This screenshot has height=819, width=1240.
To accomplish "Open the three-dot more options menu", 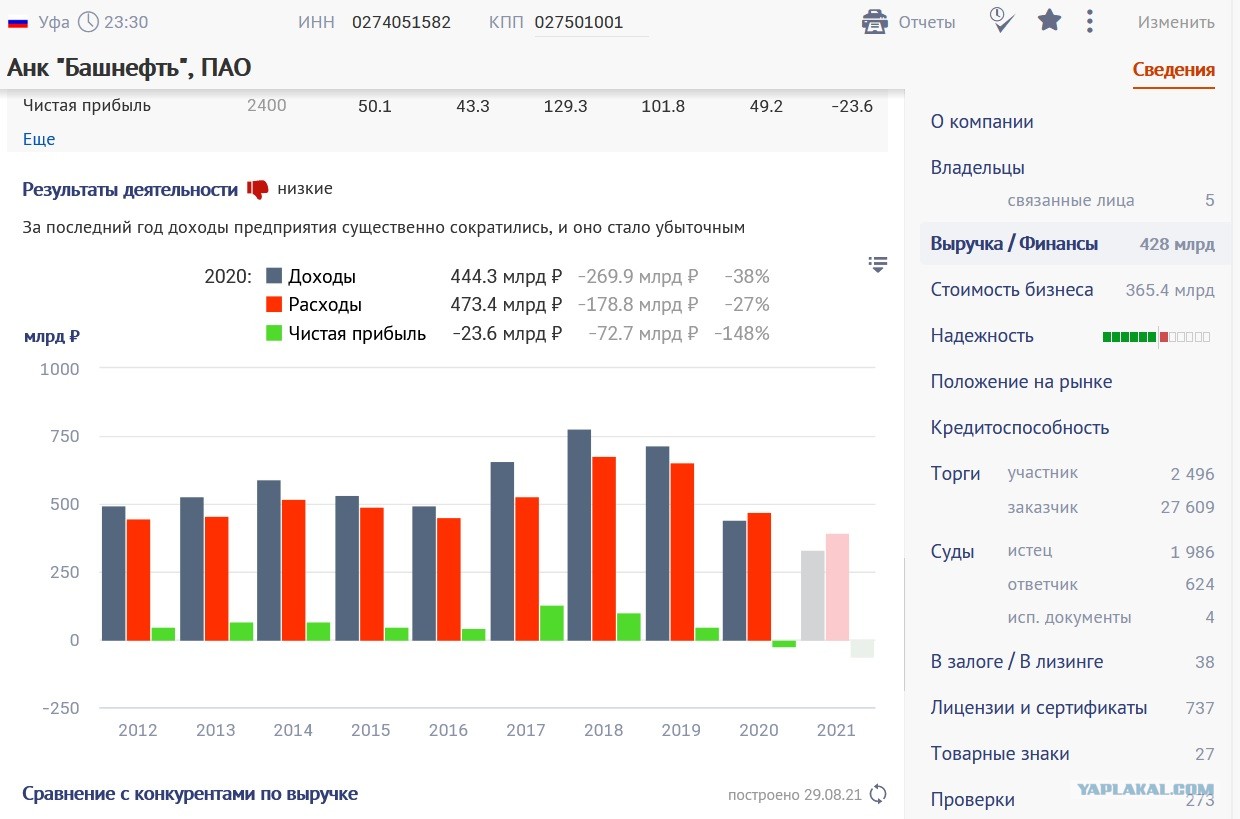I will click(x=1090, y=21).
